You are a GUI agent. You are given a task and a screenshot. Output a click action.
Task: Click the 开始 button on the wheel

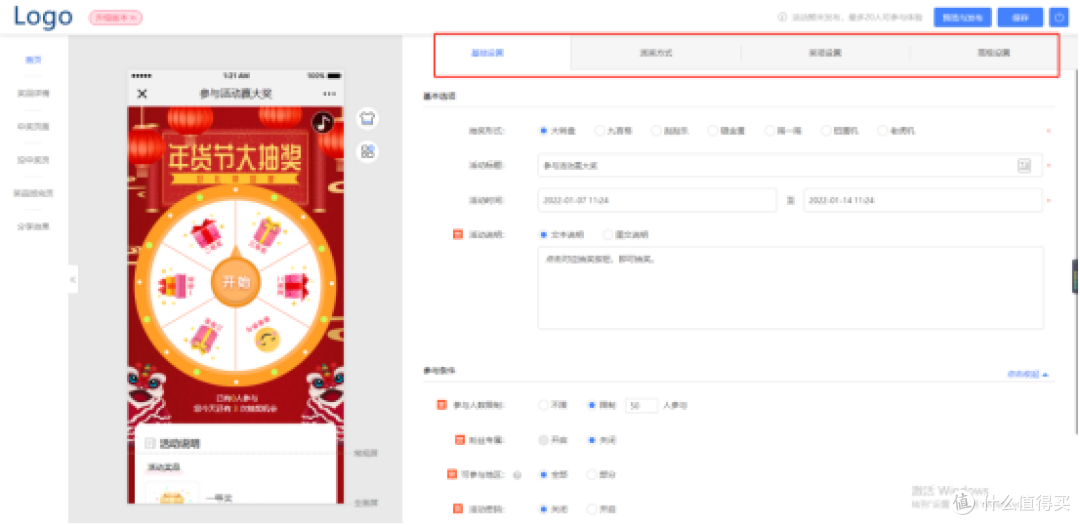[235, 282]
